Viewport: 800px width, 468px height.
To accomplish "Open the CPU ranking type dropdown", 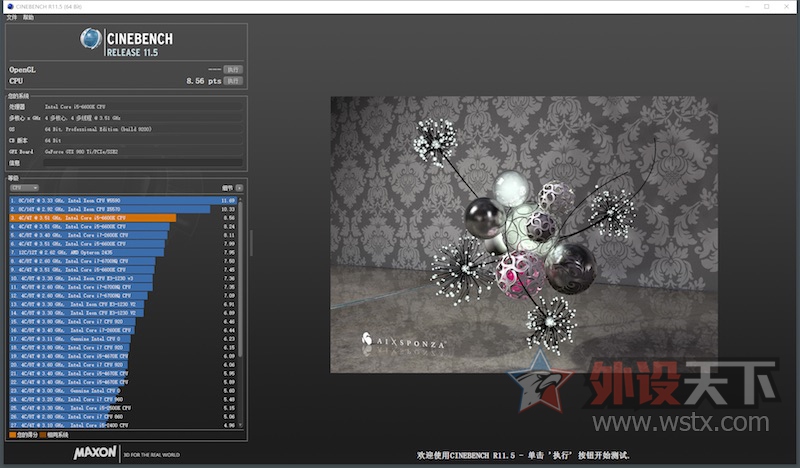I will [x=24, y=187].
